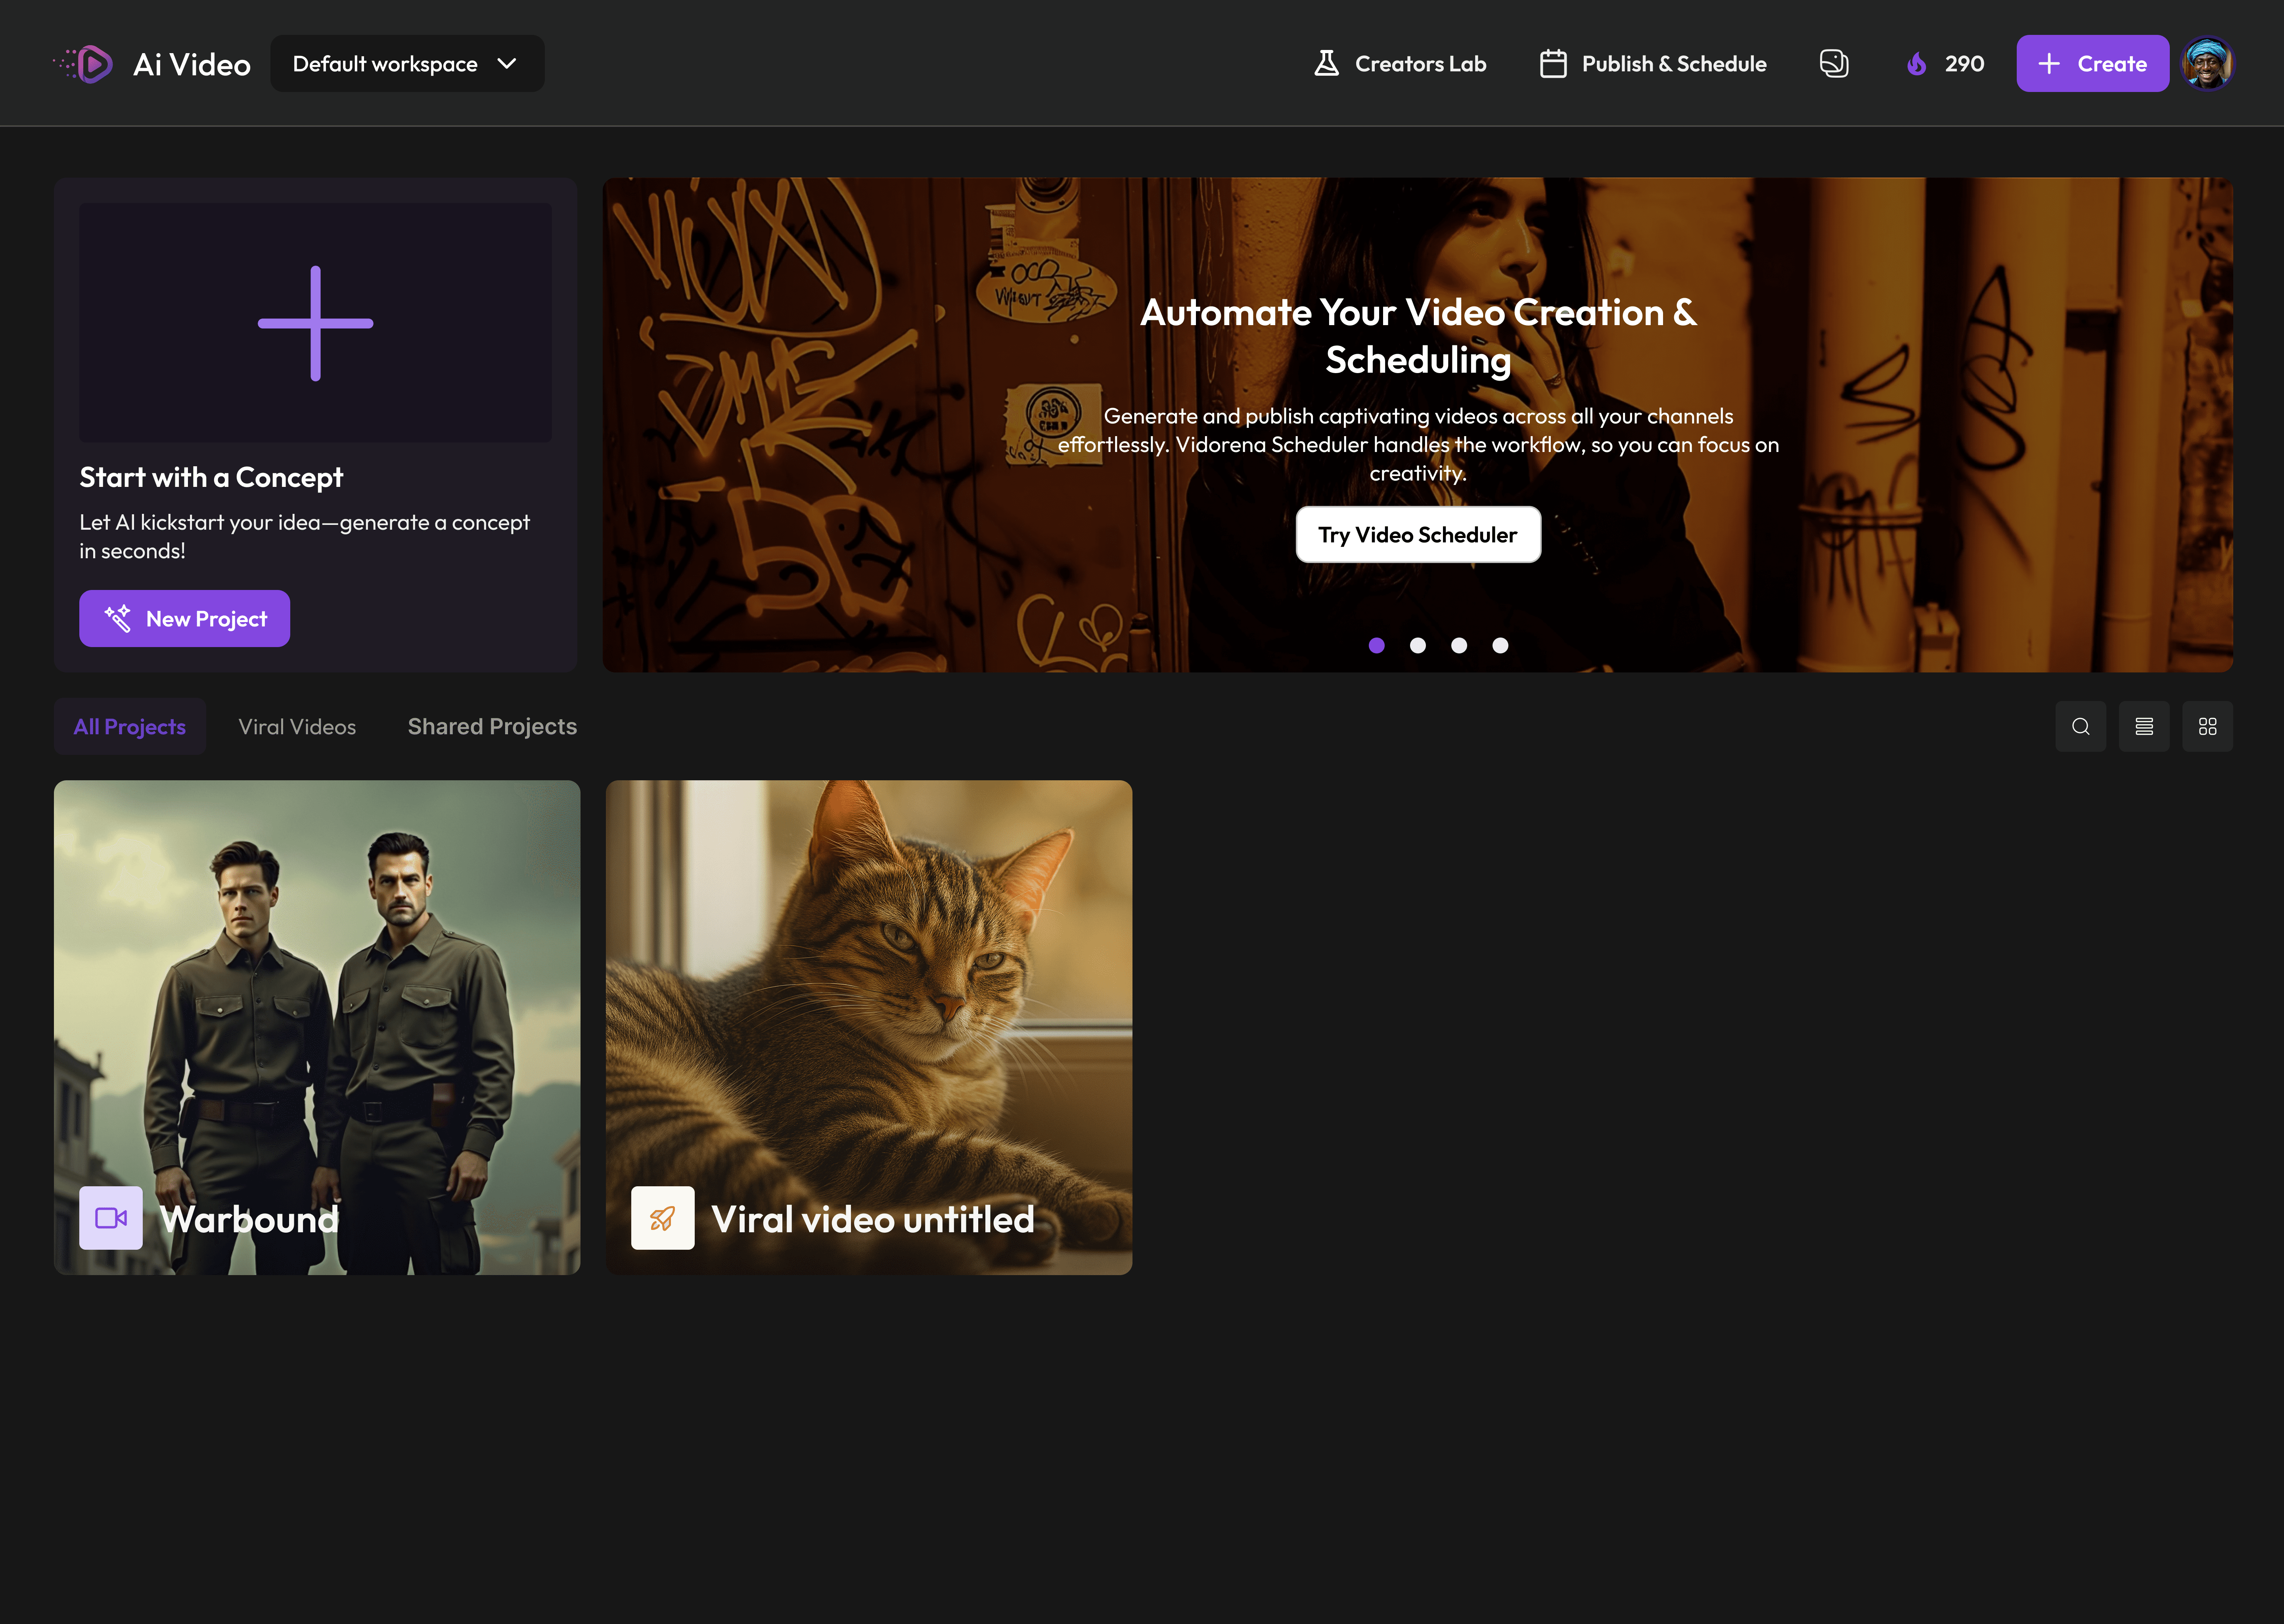Screen dimensions: 2284x1624
Task: Click the flame credits icon
Action: tap(1916, 64)
